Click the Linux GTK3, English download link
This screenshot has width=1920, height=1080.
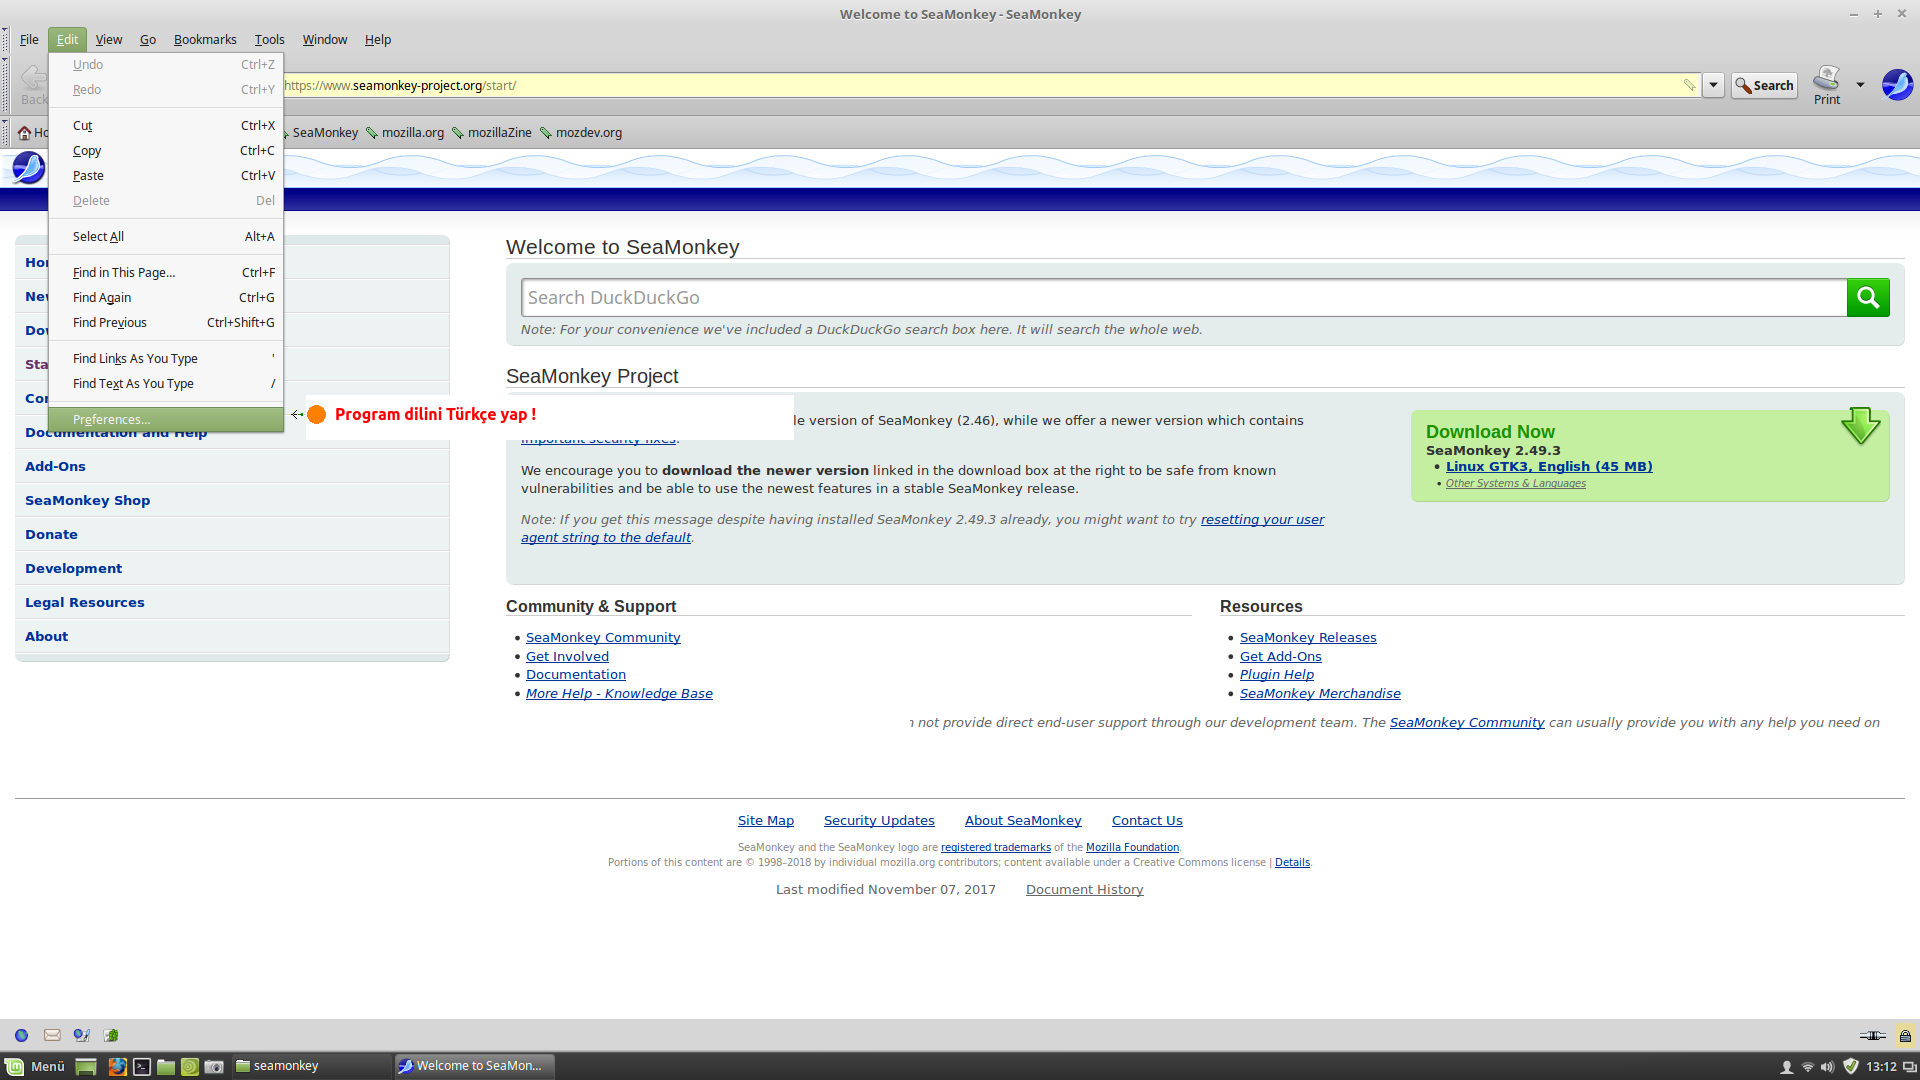click(x=1548, y=466)
